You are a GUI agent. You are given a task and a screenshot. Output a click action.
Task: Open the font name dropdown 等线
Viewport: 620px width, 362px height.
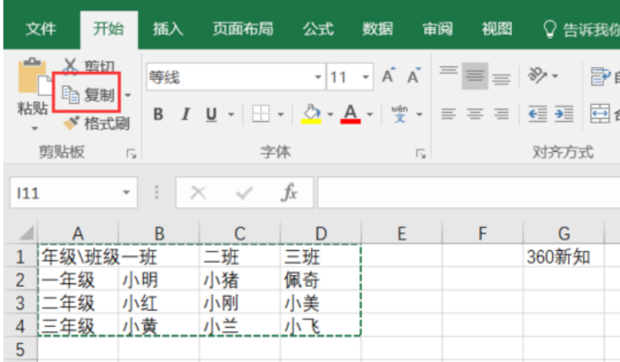(x=318, y=77)
